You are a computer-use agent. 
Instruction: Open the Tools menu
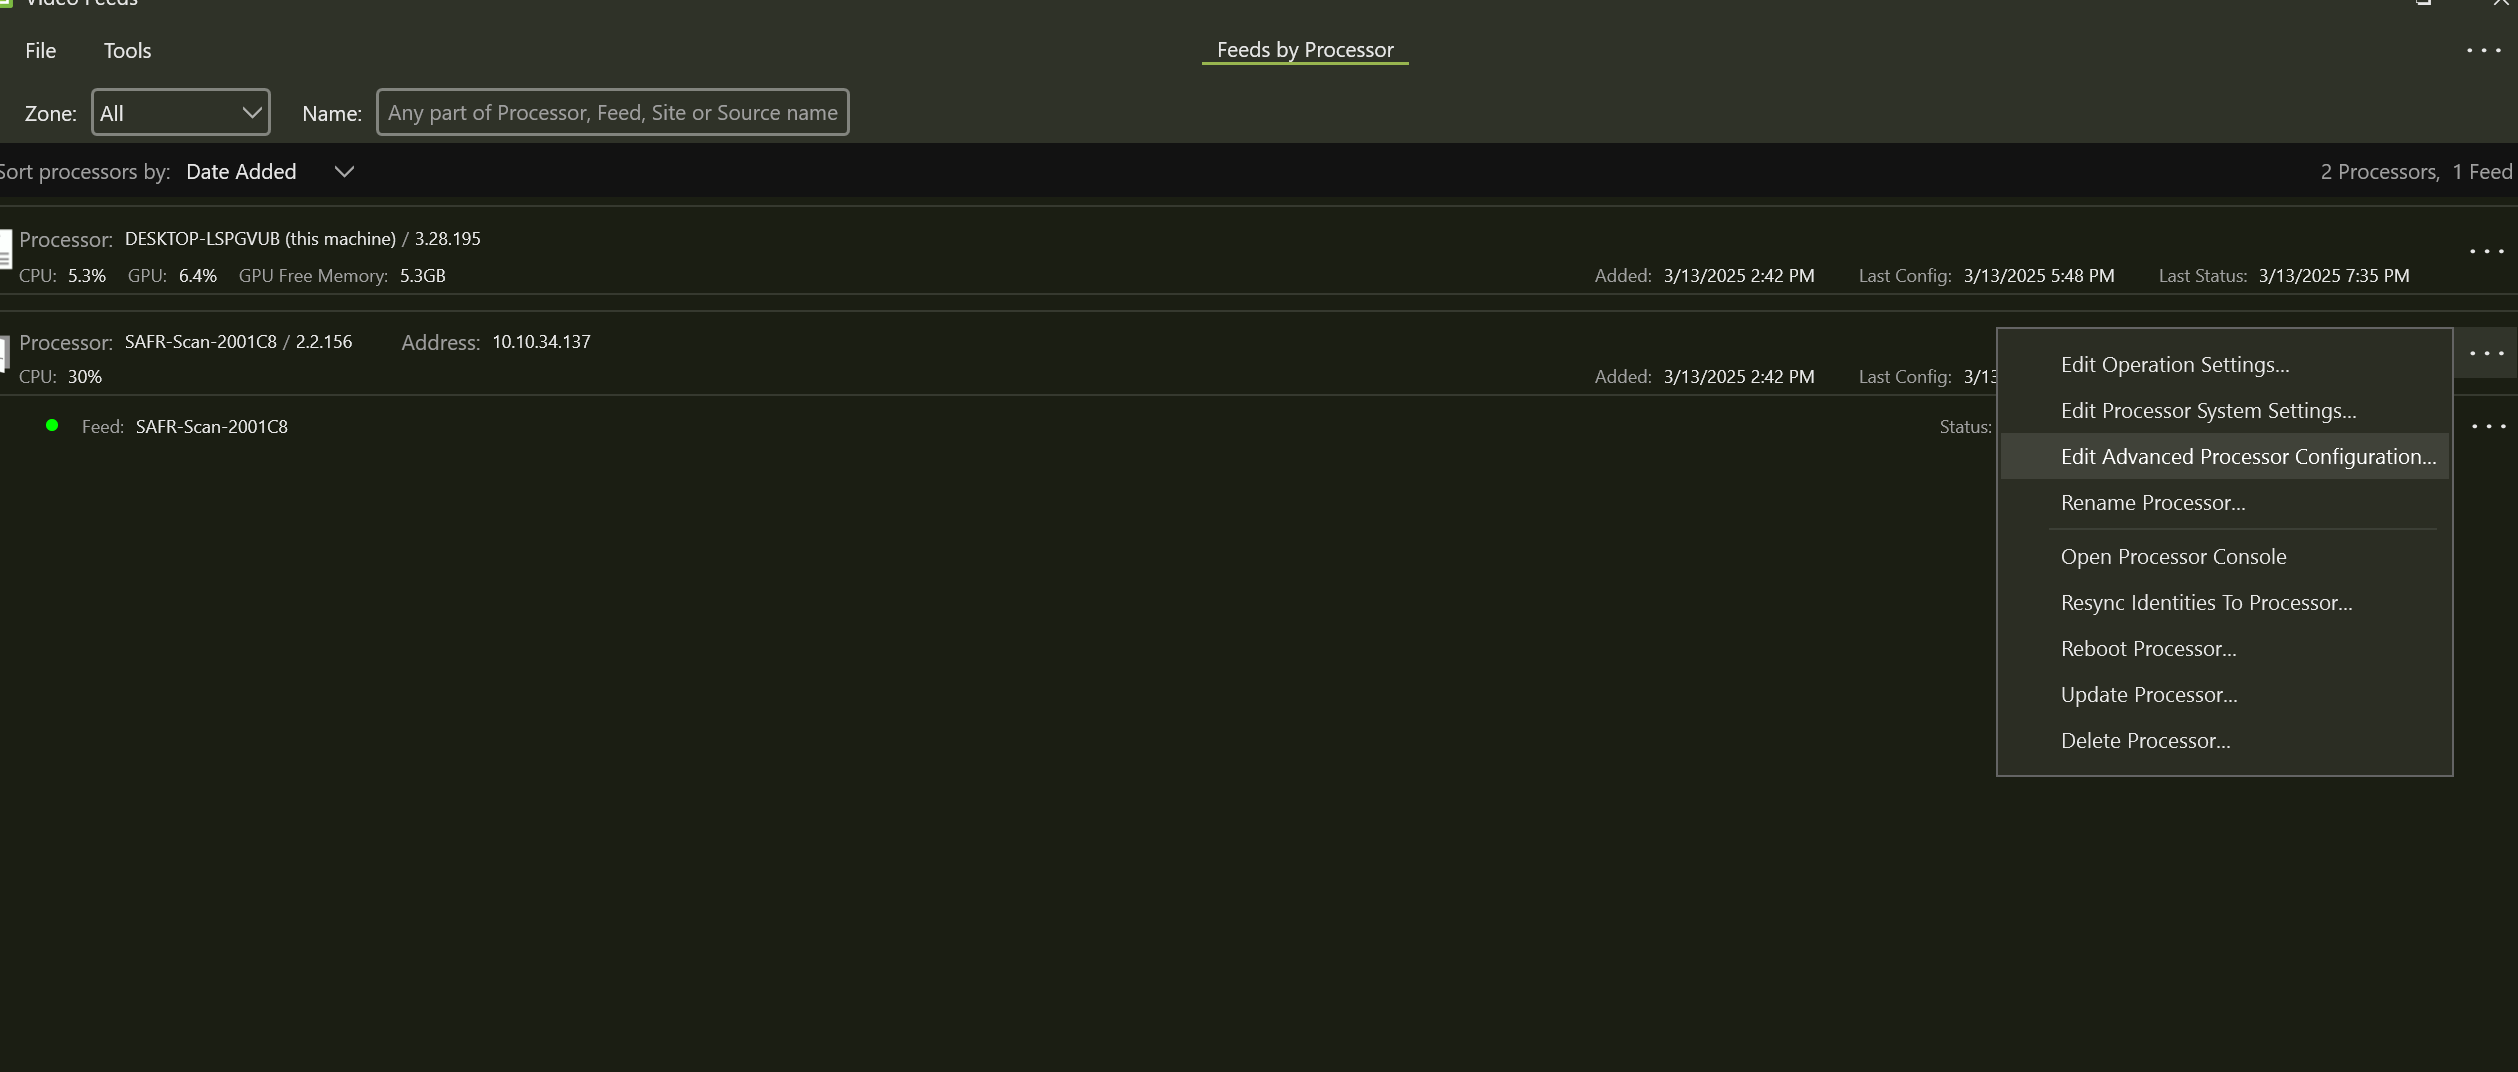click(x=127, y=51)
